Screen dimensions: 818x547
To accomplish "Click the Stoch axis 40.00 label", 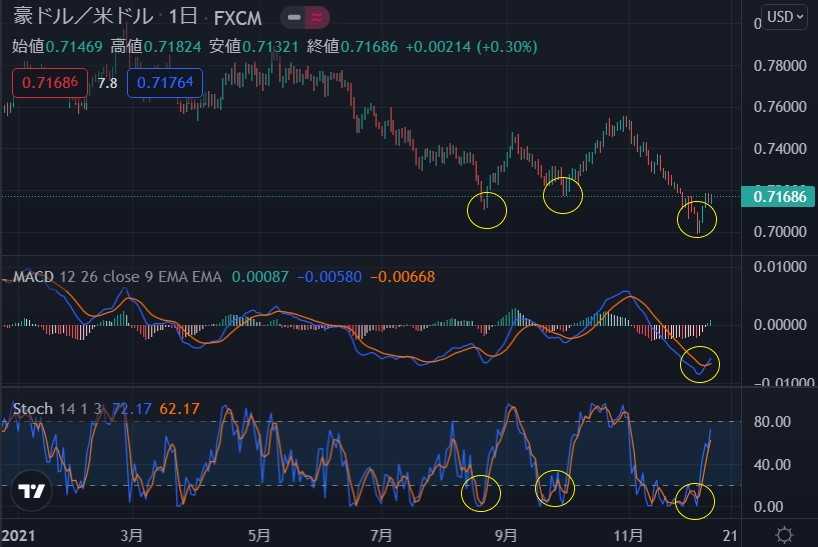I will tap(772, 464).
